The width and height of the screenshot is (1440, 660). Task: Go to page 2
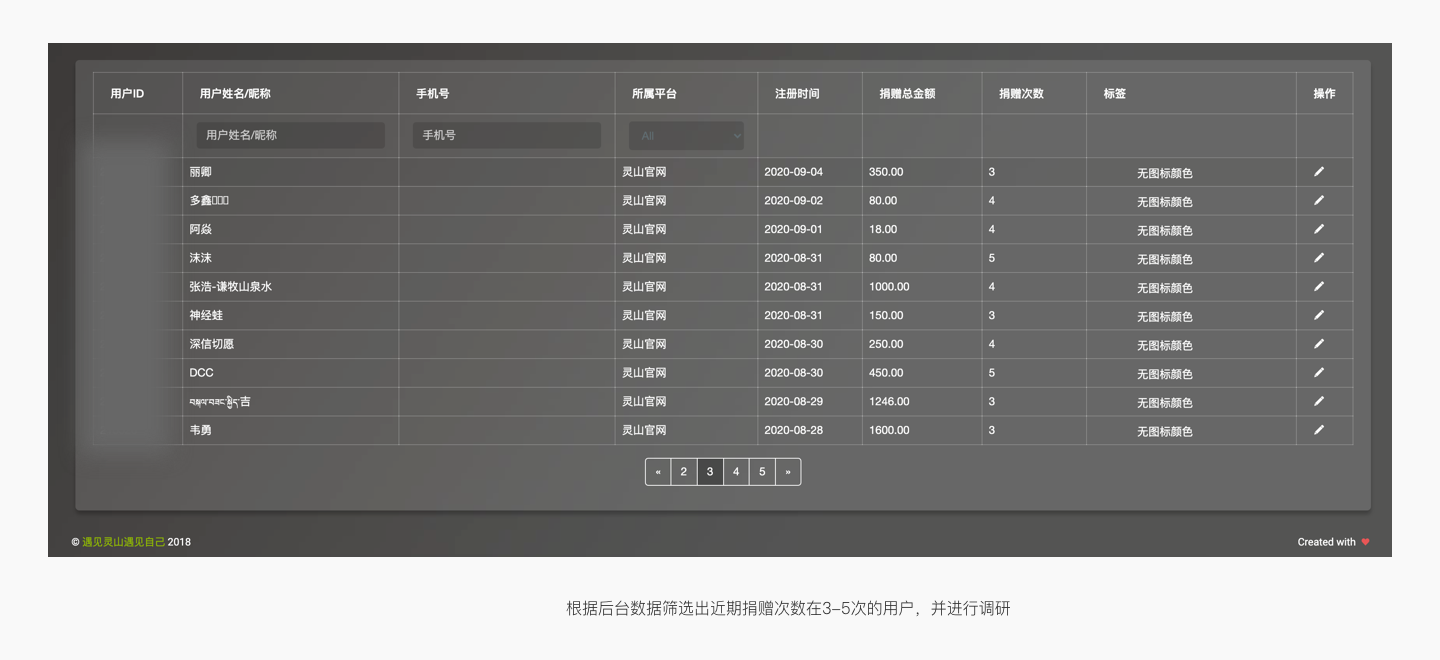(684, 472)
